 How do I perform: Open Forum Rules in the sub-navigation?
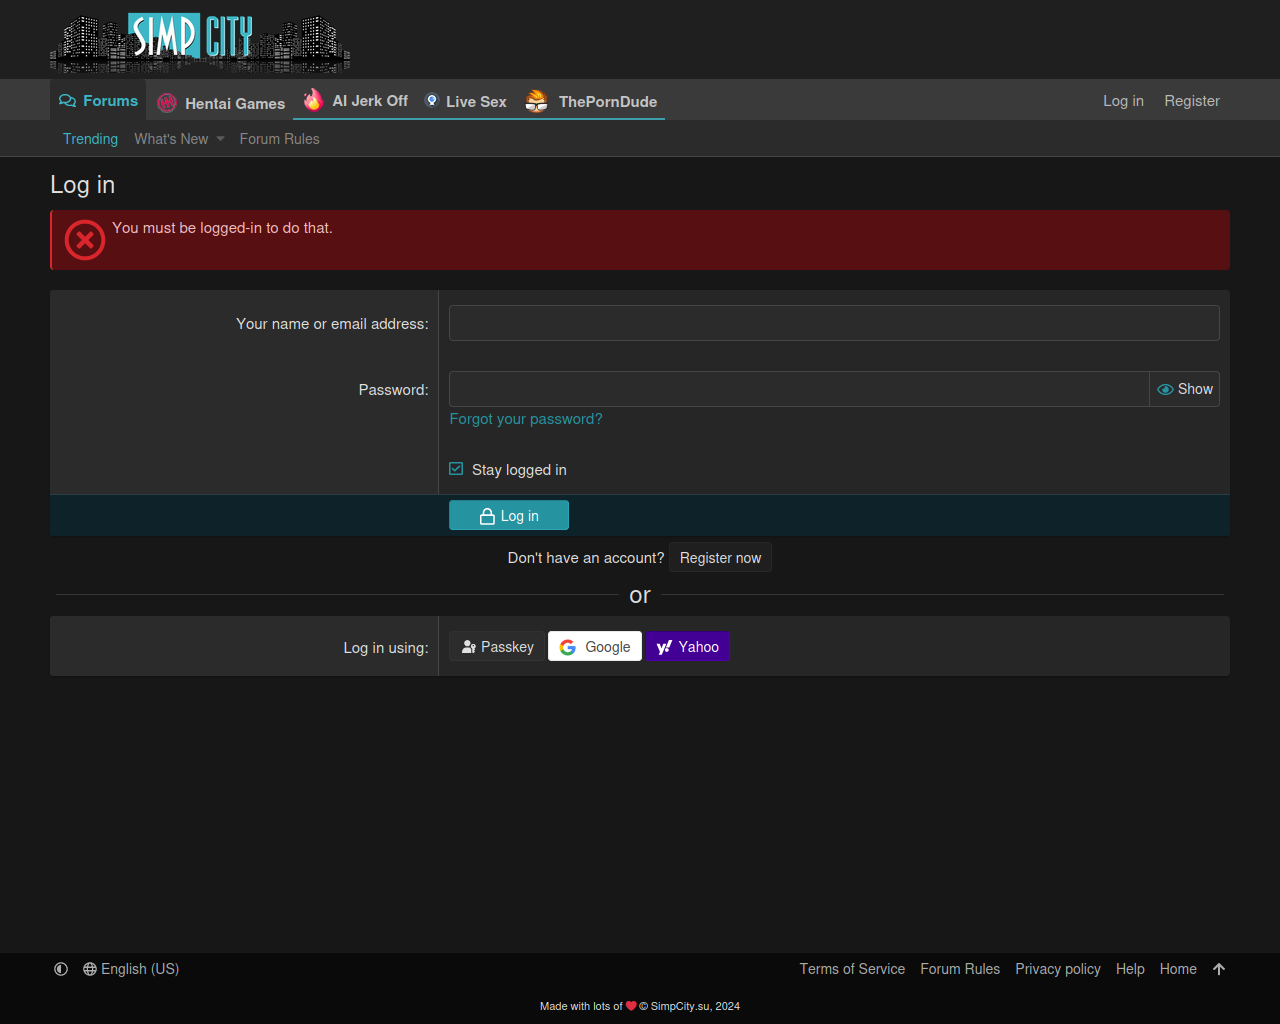(x=279, y=139)
